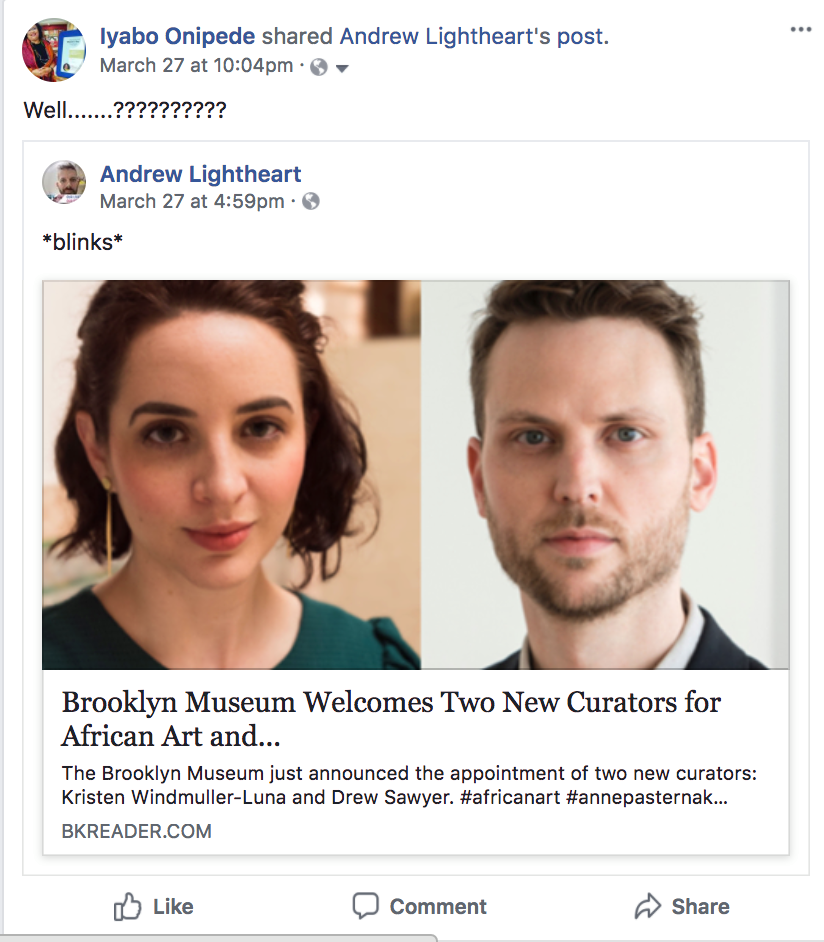Open Andrew Lightheart's name in shared post

[201, 174]
